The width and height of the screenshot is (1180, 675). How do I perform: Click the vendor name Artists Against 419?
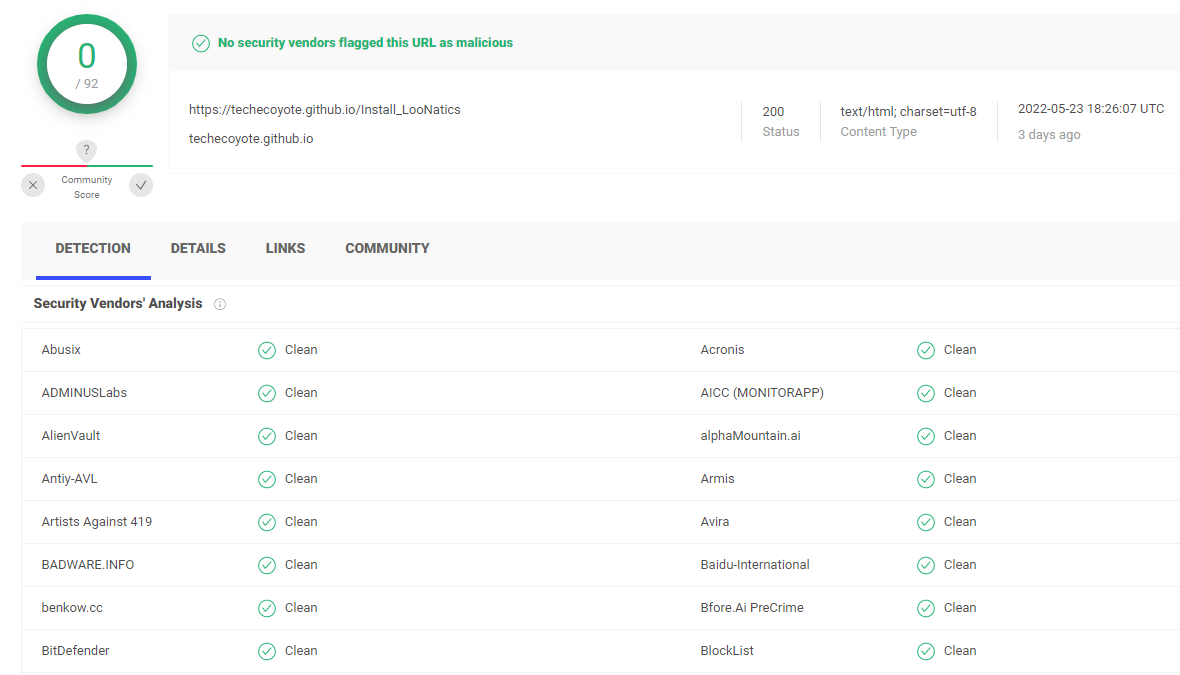tap(96, 521)
